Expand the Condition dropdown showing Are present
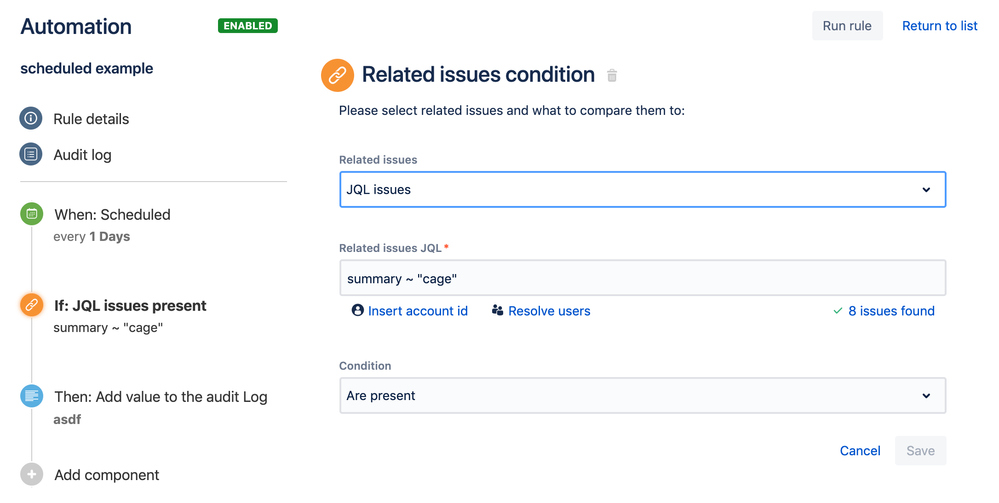Screen dimensions: 999x503 point(642,396)
